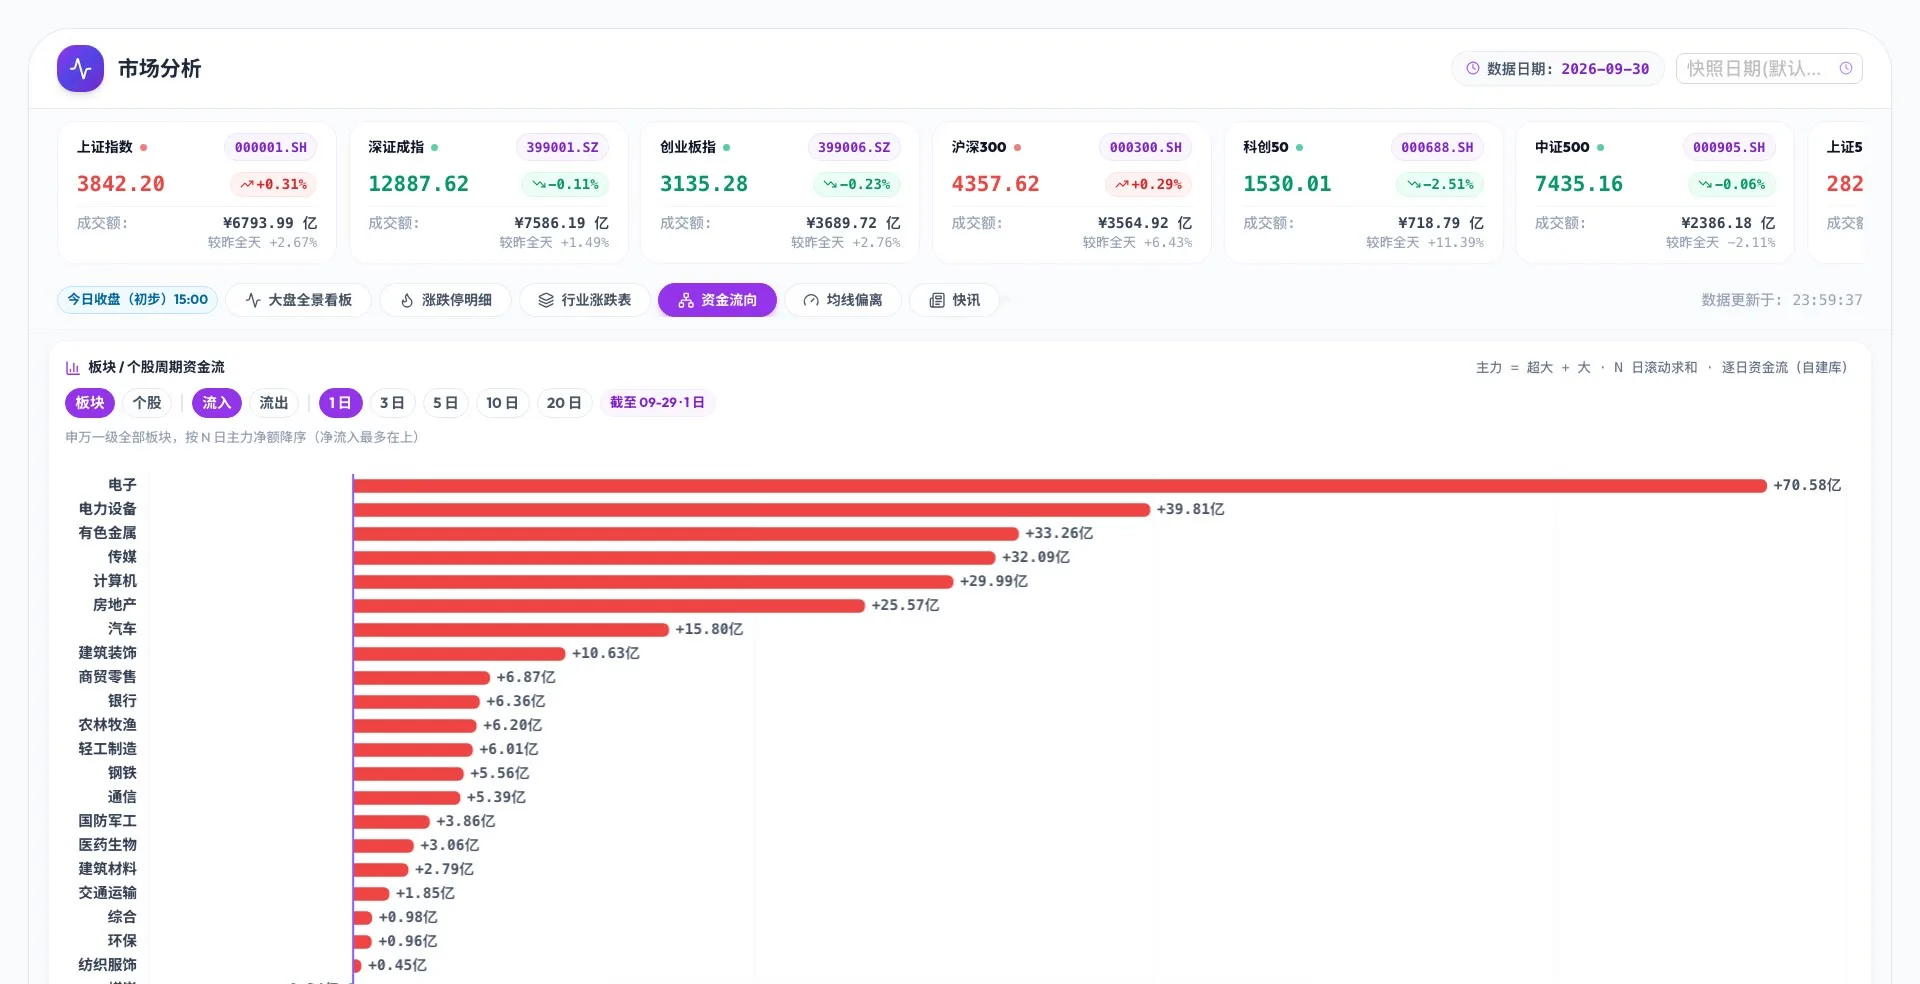Select 流入 direction filter
1920x984 pixels.
(217, 403)
